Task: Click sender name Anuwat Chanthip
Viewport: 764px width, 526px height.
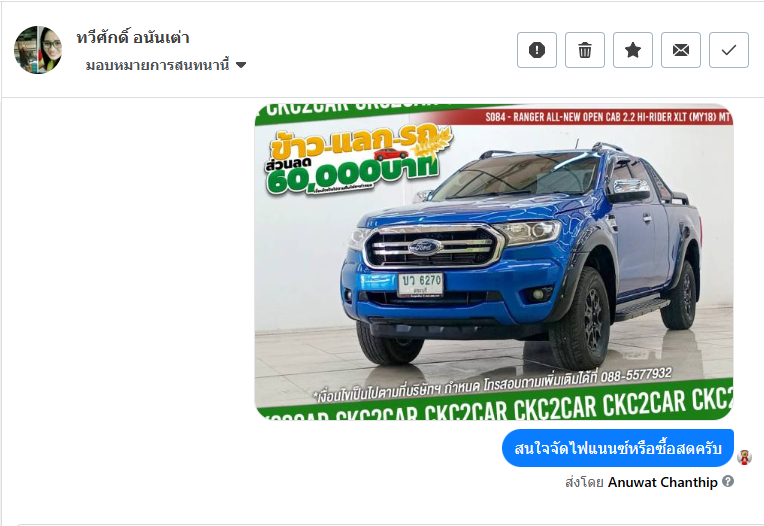Action: tap(663, 482)
